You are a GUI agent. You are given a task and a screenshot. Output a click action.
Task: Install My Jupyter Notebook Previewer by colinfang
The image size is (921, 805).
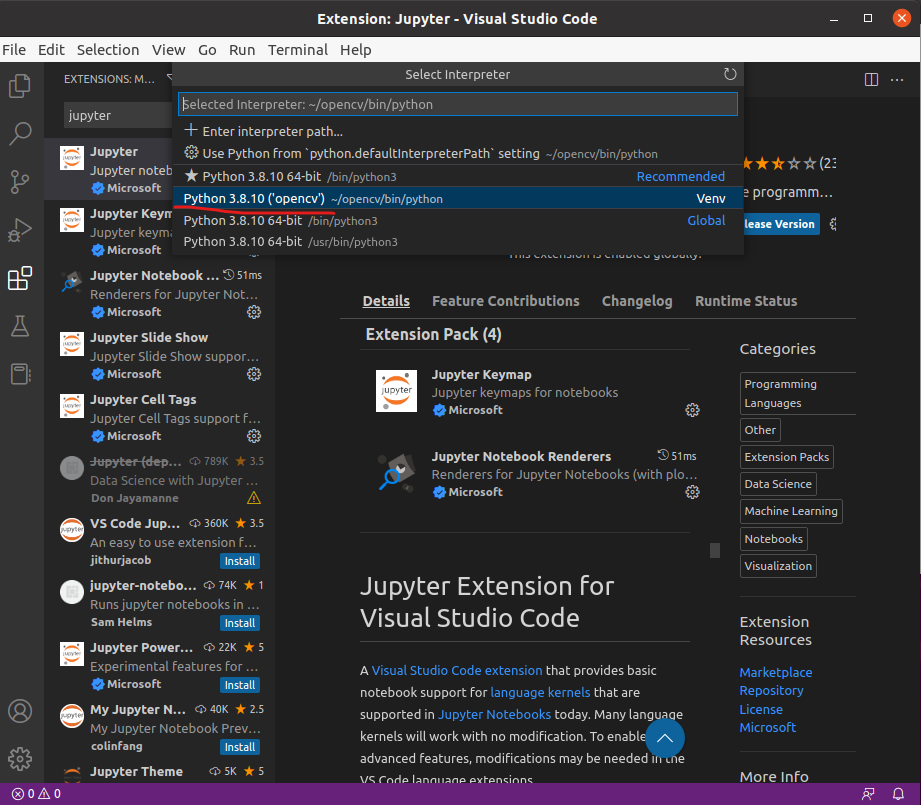240,747
